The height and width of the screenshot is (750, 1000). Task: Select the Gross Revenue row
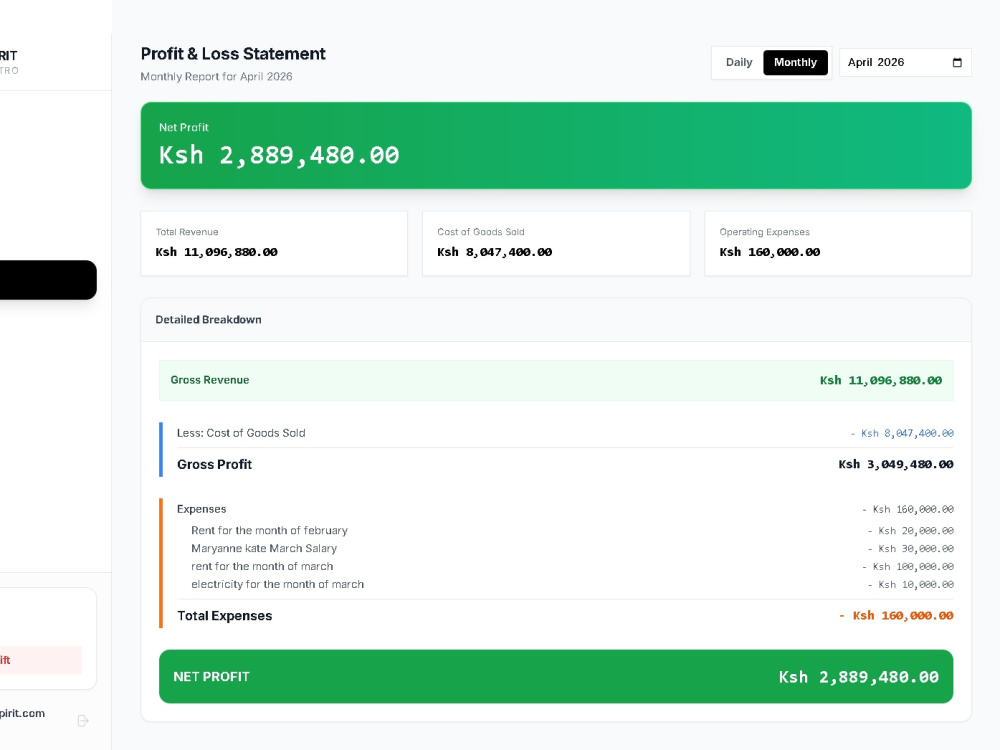click(x=555, y=380)
